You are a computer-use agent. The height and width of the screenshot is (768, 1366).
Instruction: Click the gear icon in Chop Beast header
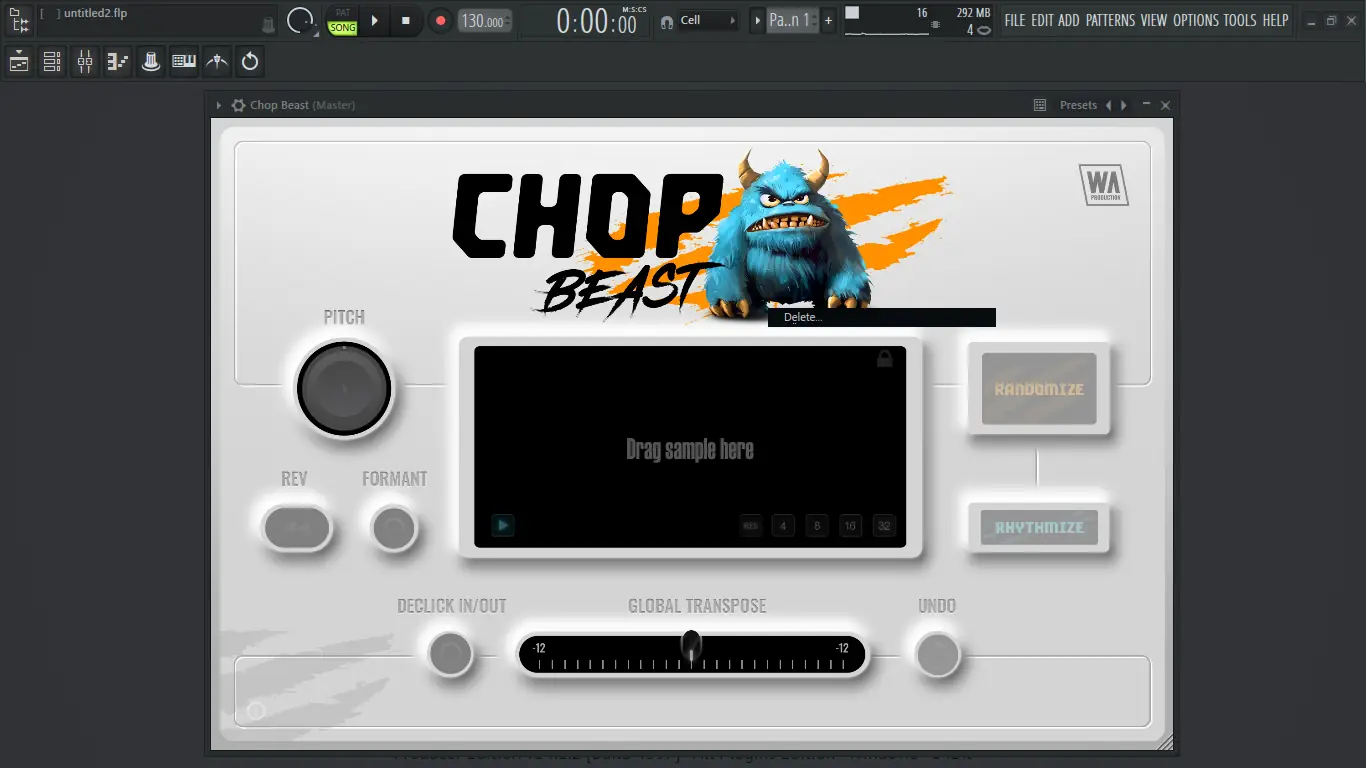pos(237,104)
